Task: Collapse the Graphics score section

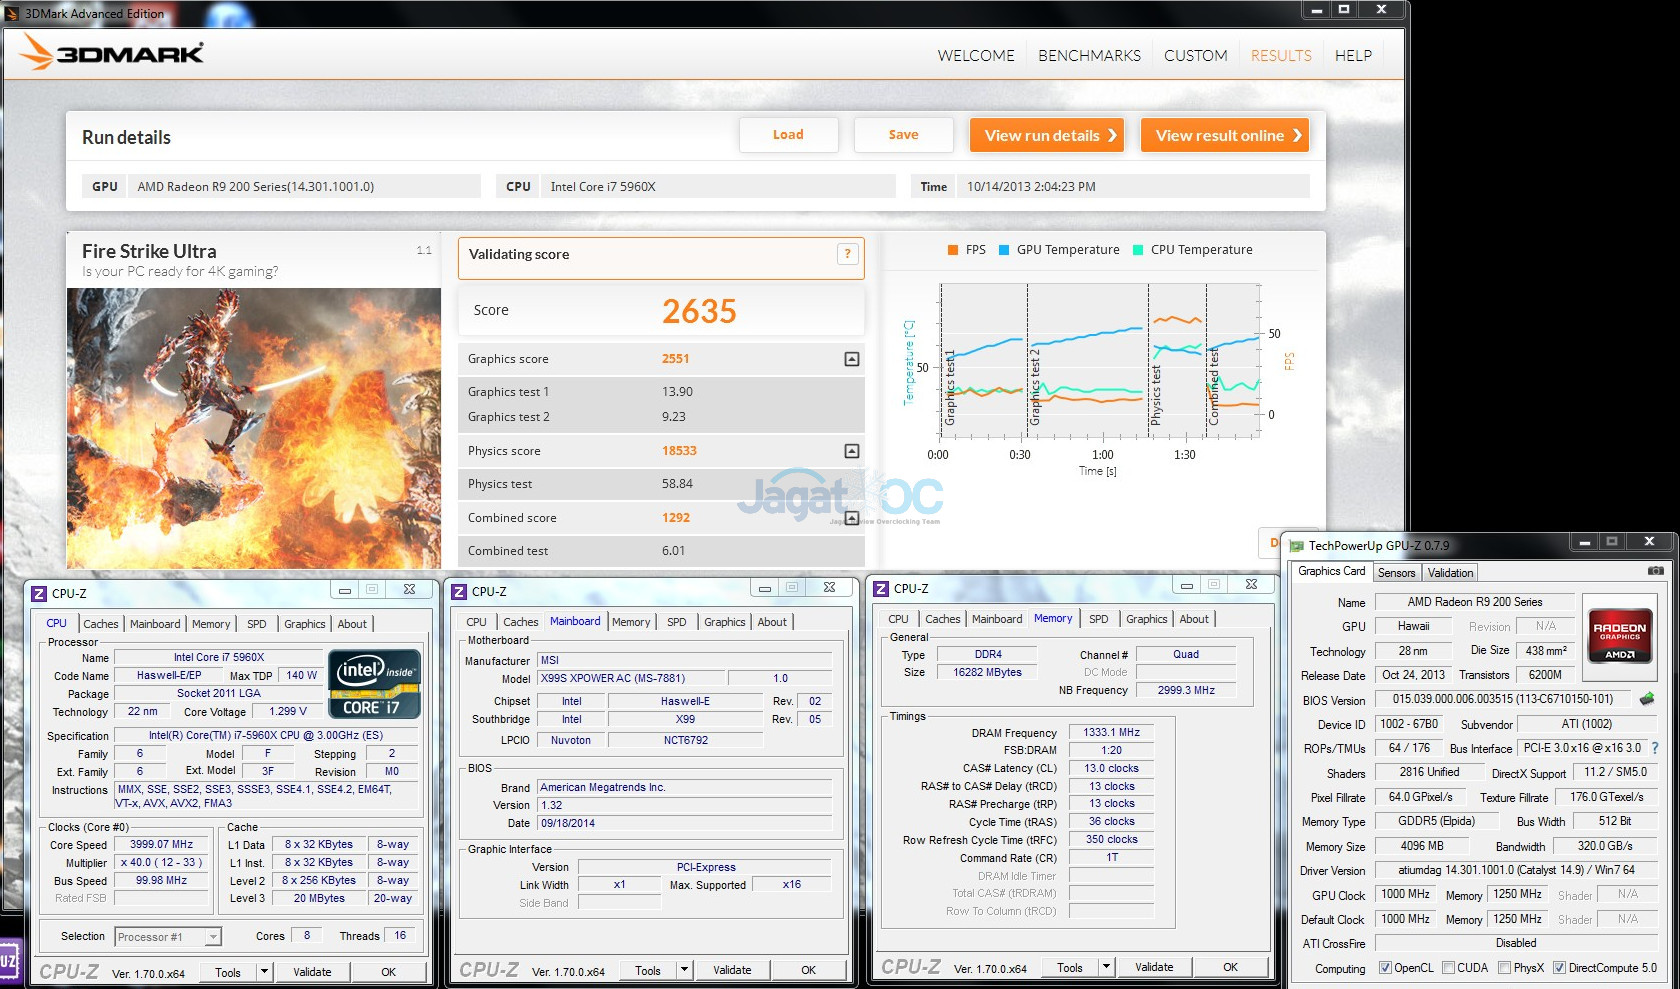Action: tap(852, 359)
